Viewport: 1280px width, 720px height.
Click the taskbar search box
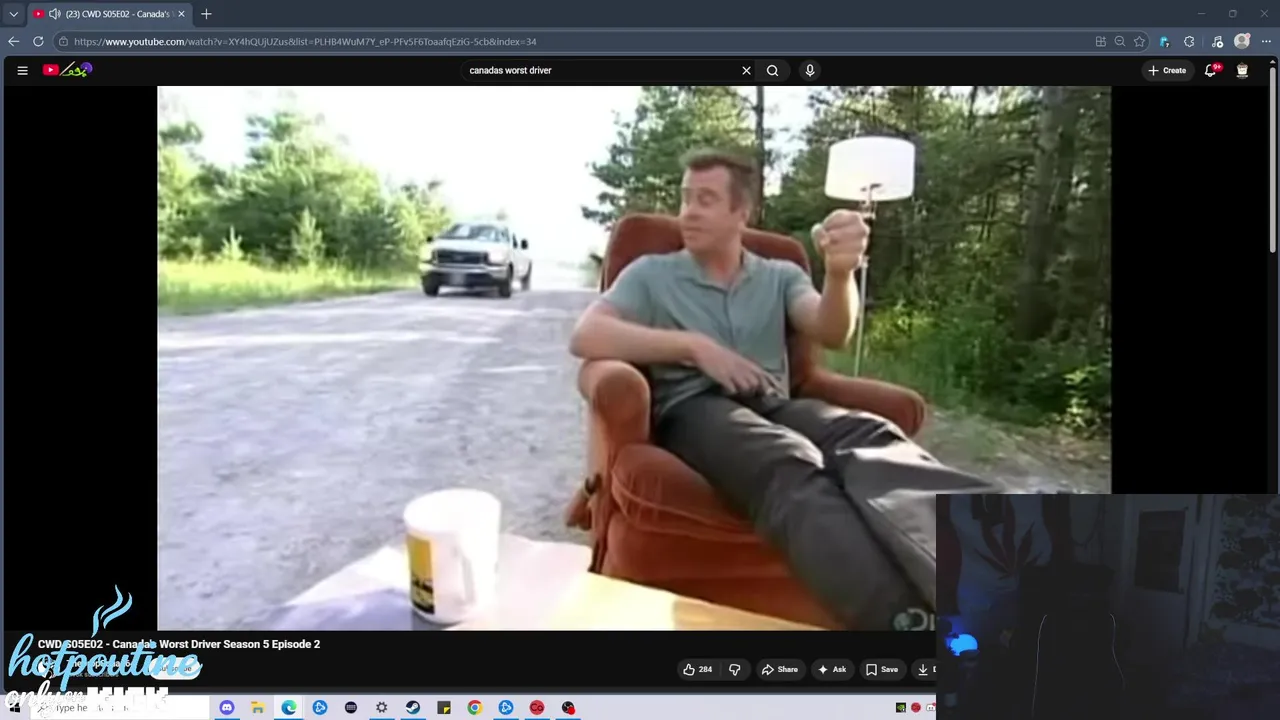(x=120, y=708)
